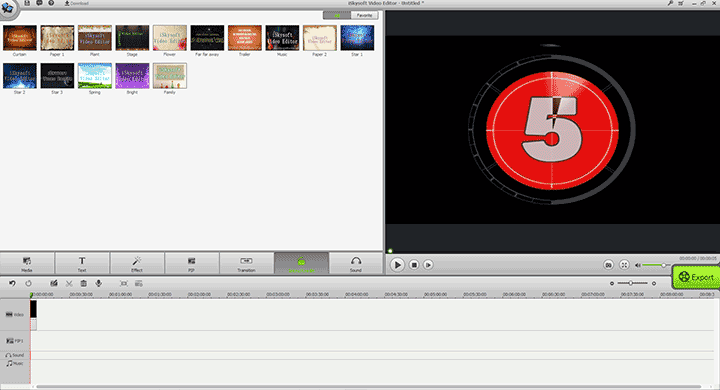Stop the preview playback
Image resolution: width=720 pixels, height=390 pixels.
414,265
